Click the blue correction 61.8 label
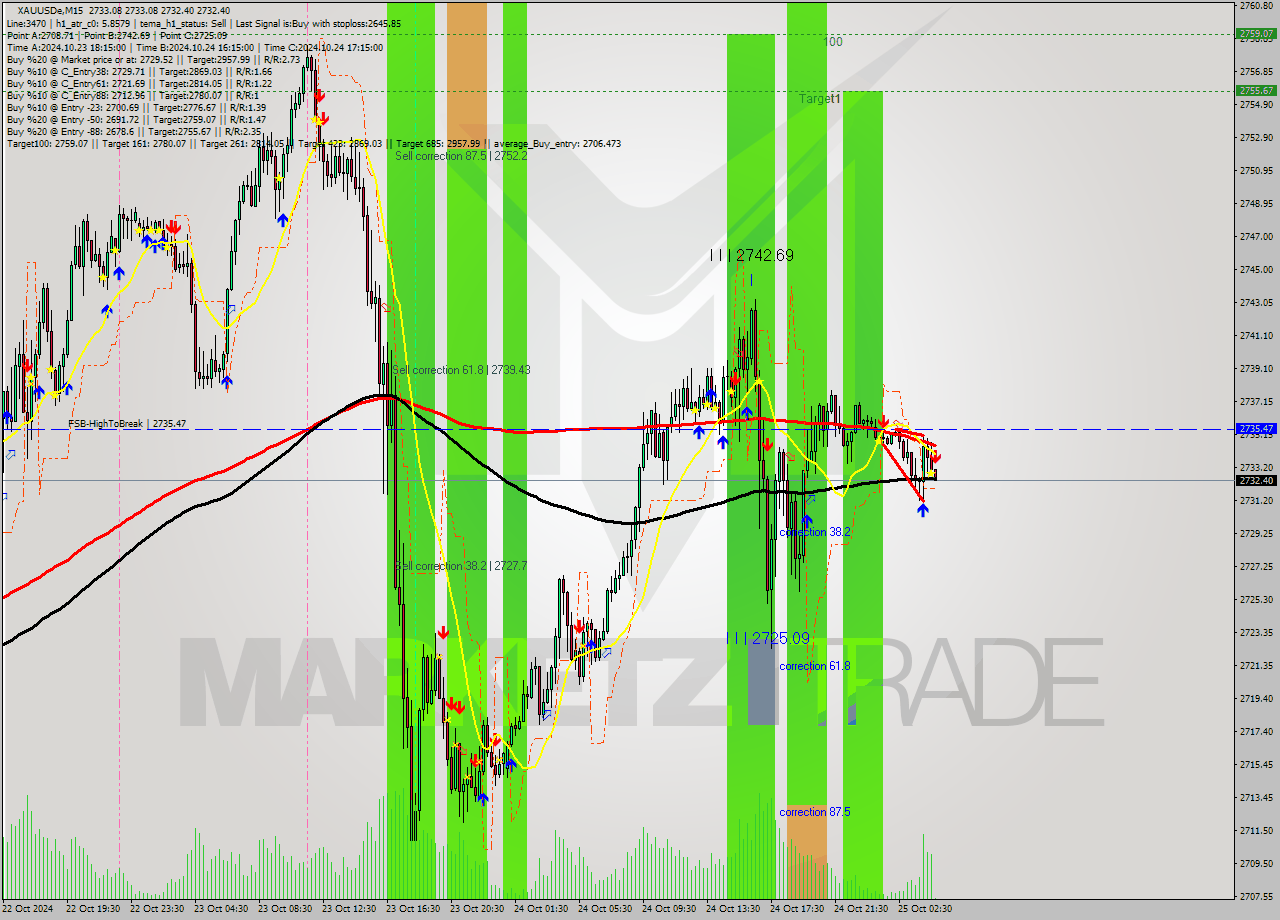1280x920 pixels. click(815, 666)
